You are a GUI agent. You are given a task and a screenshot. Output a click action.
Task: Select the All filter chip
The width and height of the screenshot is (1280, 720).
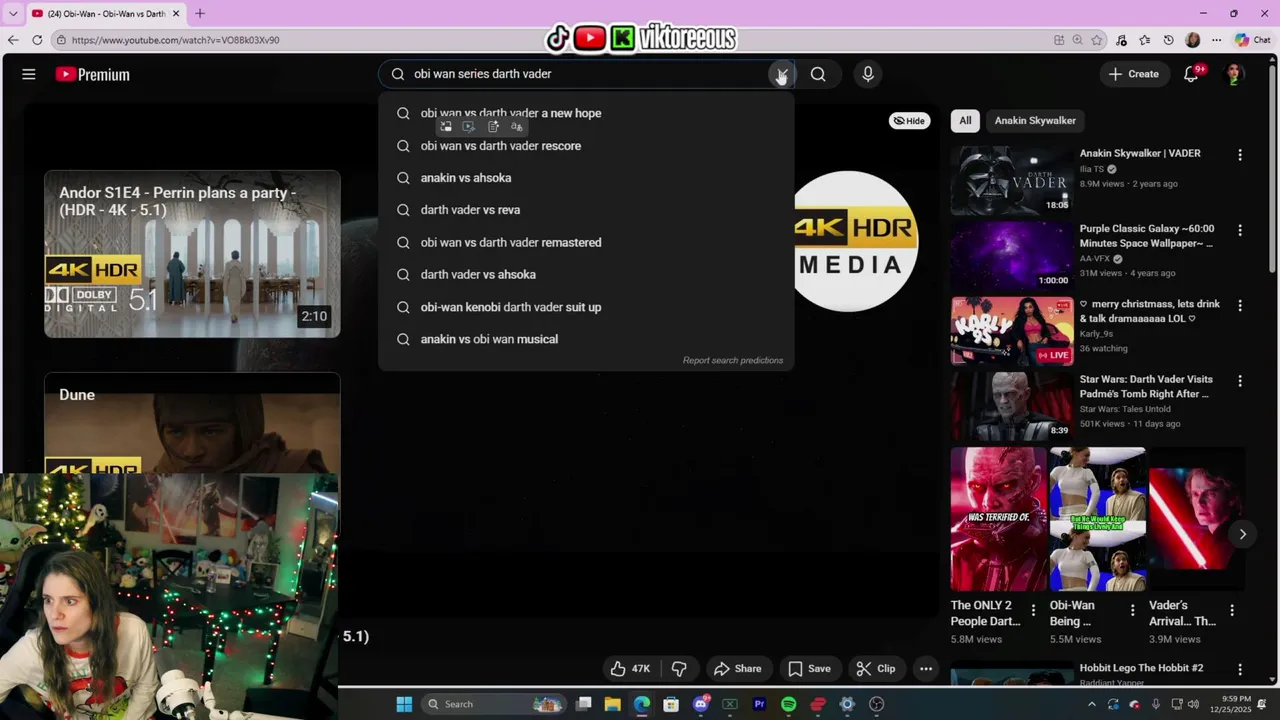[965, 120]
